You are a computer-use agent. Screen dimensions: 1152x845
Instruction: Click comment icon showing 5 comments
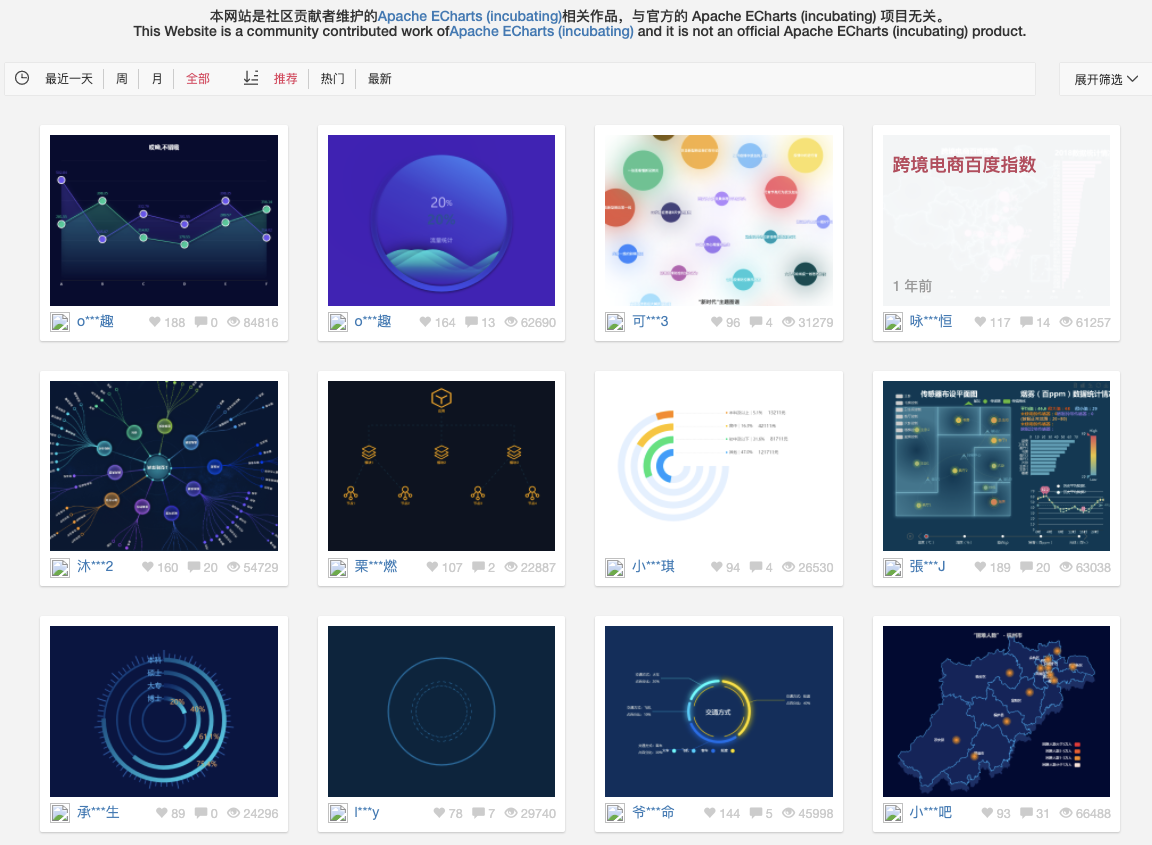tap(756, 813)
